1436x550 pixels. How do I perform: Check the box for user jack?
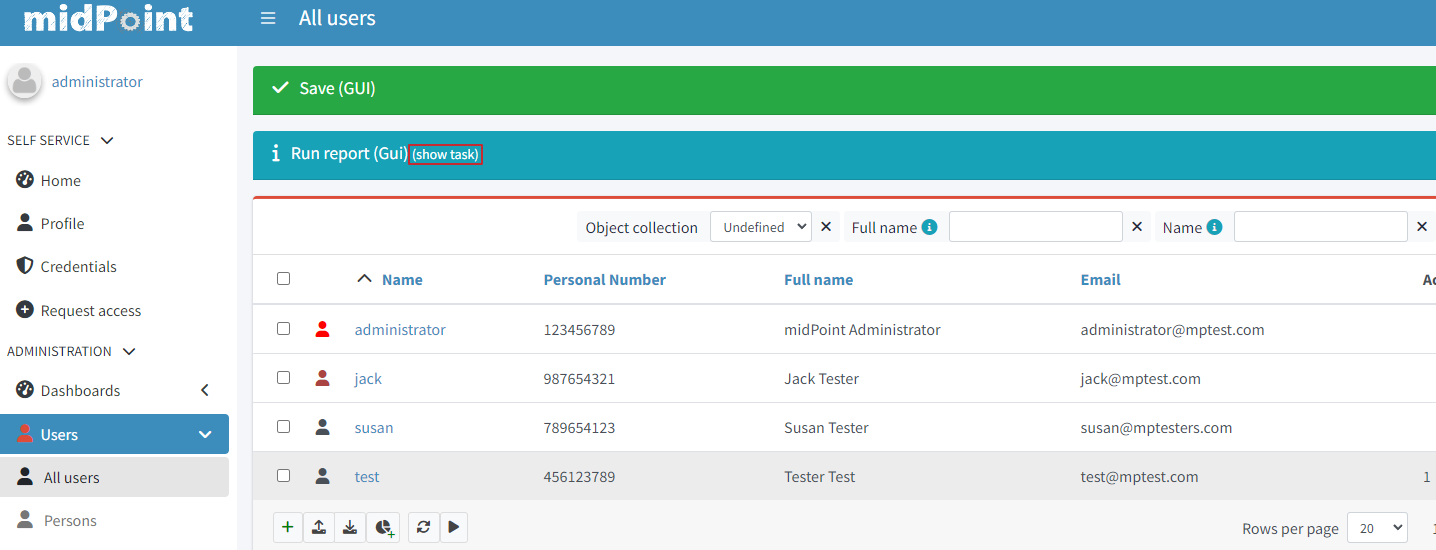[284, 378]
